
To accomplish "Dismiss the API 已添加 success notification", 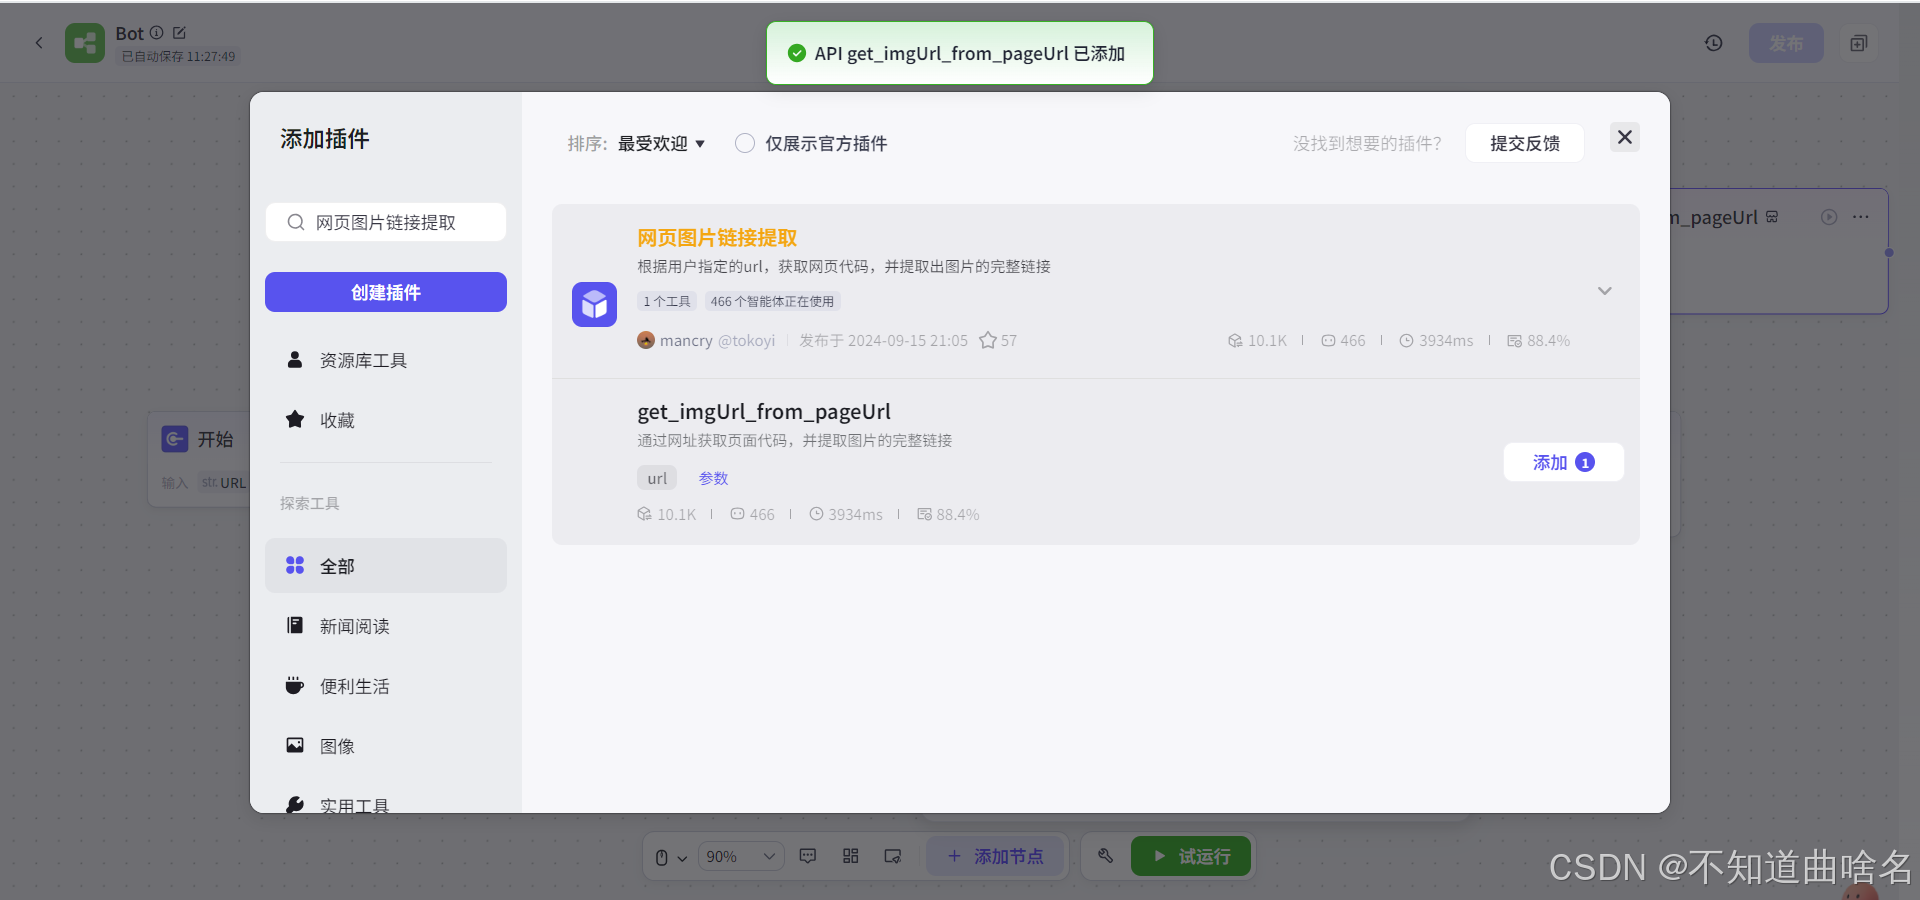I will (960, 53).
